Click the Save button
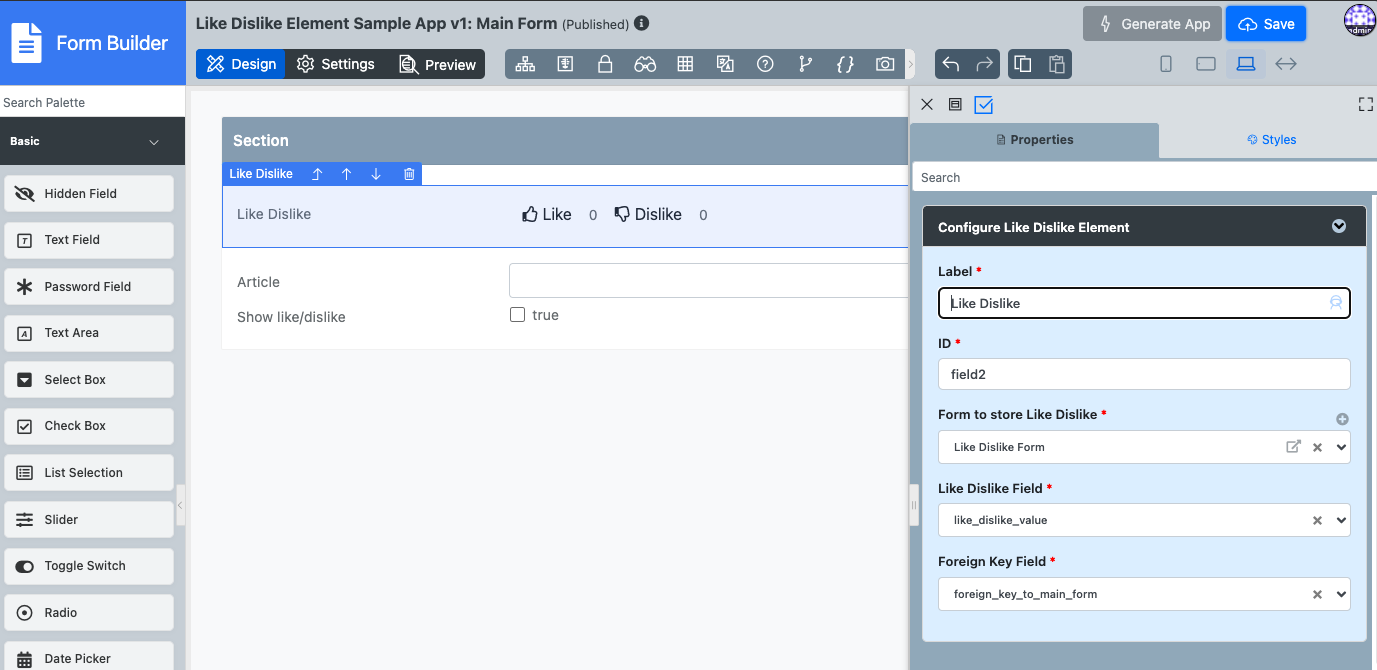The width and height of the screenshot is (1377, 670). 1266,24
